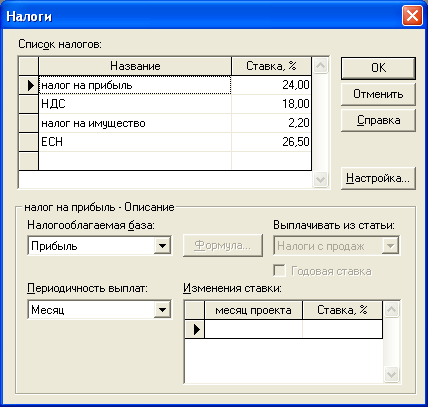Image resolution: width=428 pixels, height=407 pixels.
Task: Click the 24,00 rate cell
Action: [271, 85]
